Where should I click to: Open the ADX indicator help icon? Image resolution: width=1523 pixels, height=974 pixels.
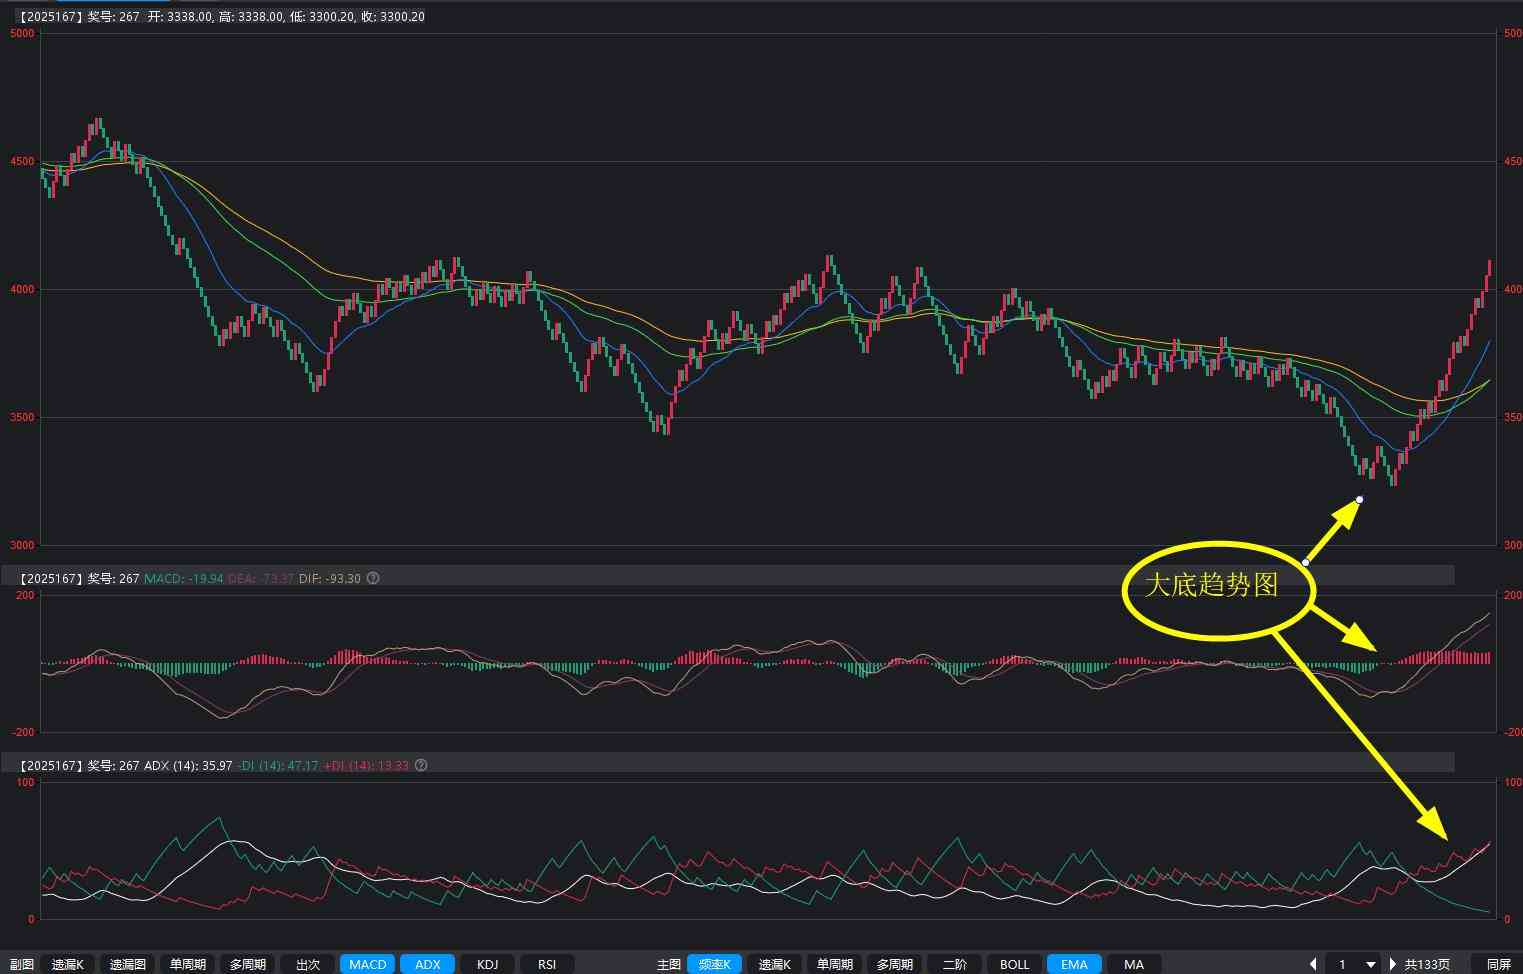(421, 765)
